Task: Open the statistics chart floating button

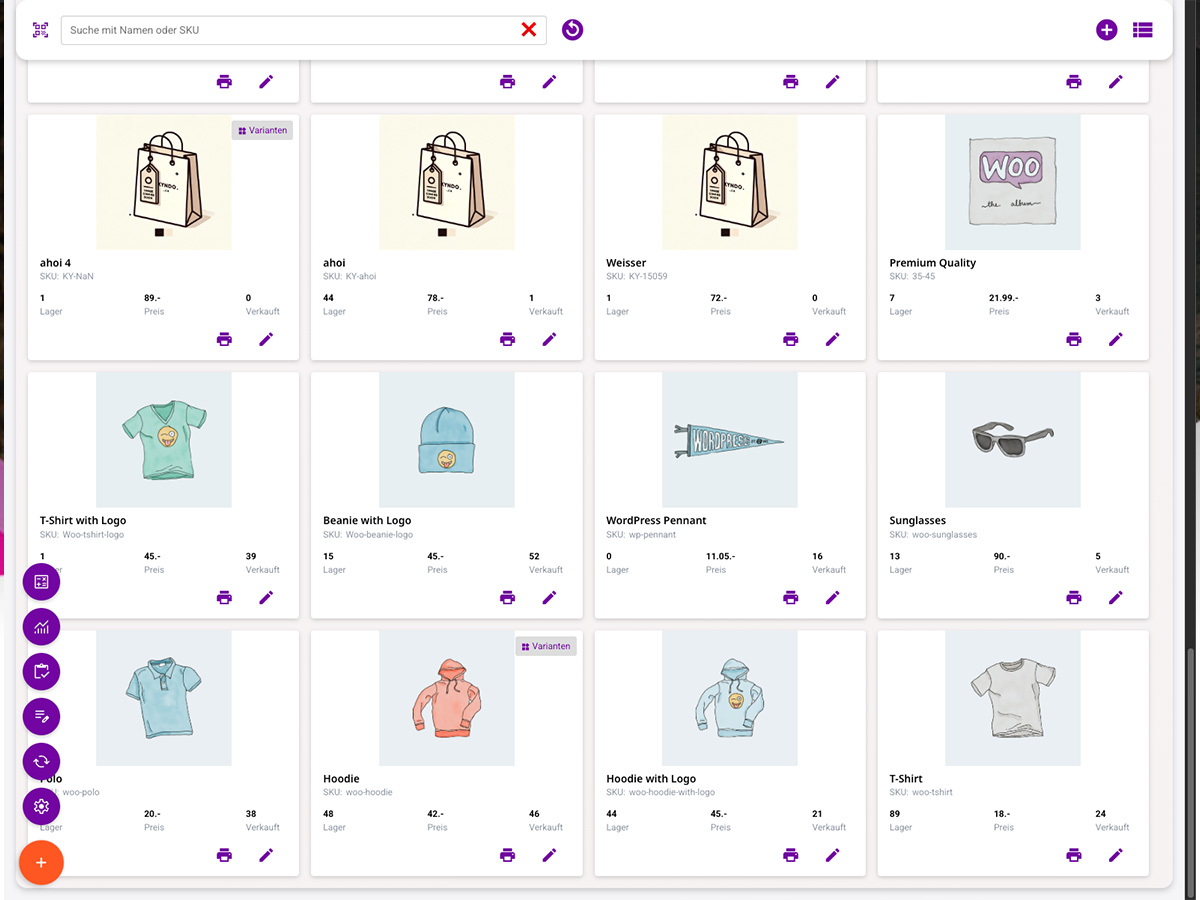Action: (41, 627)
